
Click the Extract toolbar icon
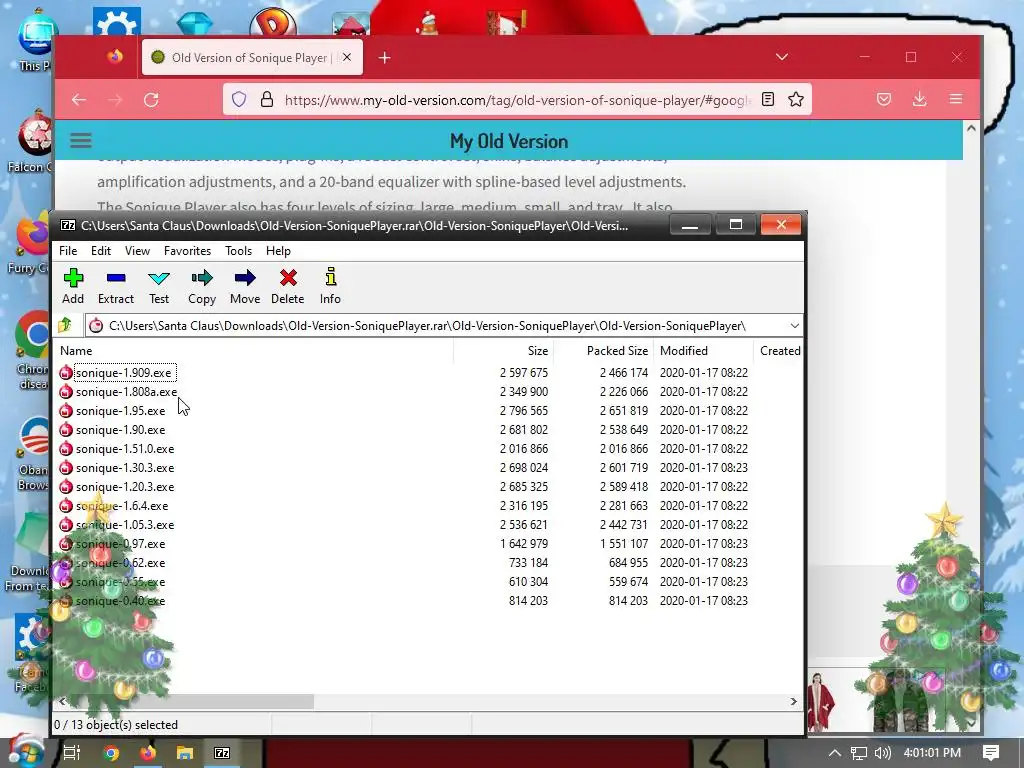[x=116, y=286]
